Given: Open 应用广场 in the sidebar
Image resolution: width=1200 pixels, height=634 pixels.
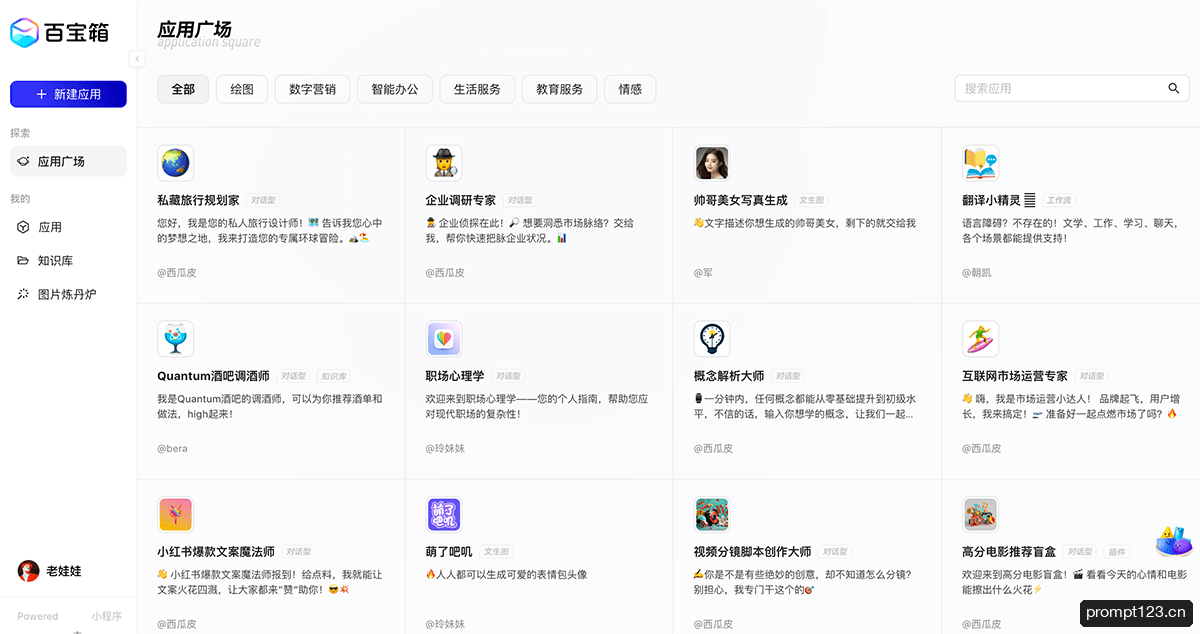Looking at the screenshot, I should point(68,161).
